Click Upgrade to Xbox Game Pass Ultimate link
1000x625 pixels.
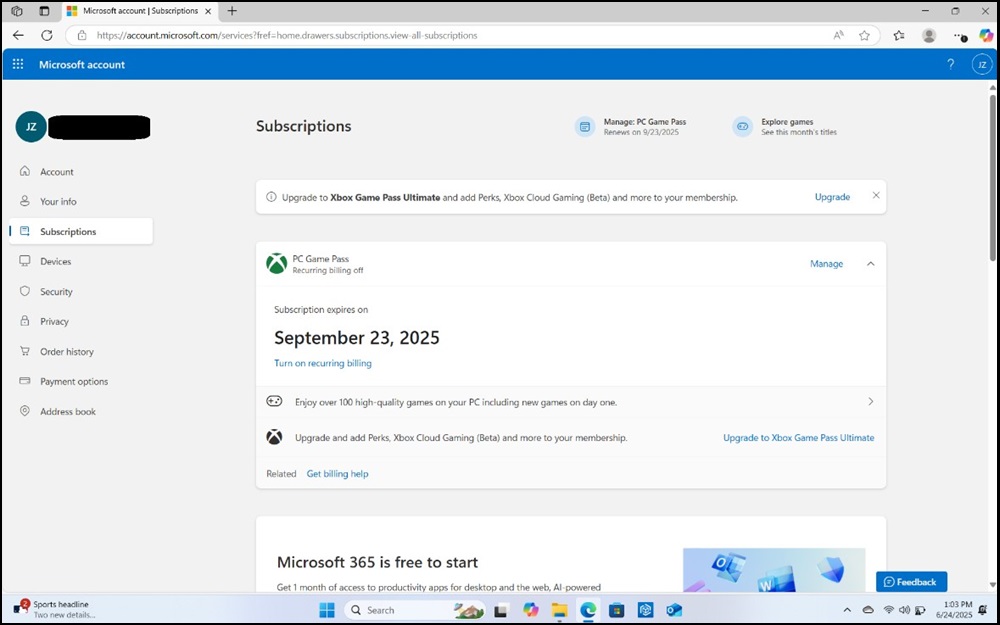[x=798, y=437]
